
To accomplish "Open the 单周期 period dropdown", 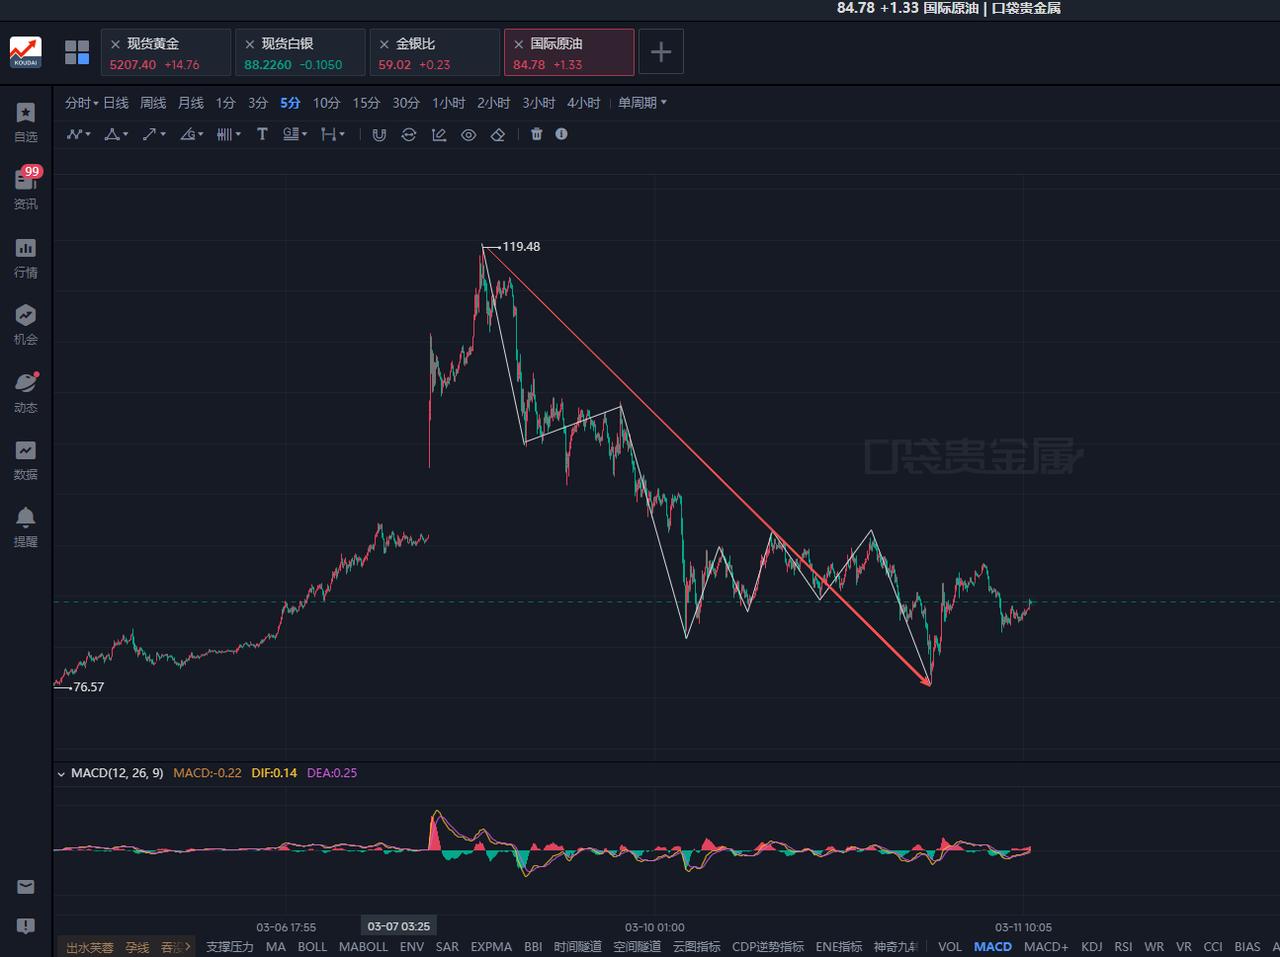I will point(642,103).
